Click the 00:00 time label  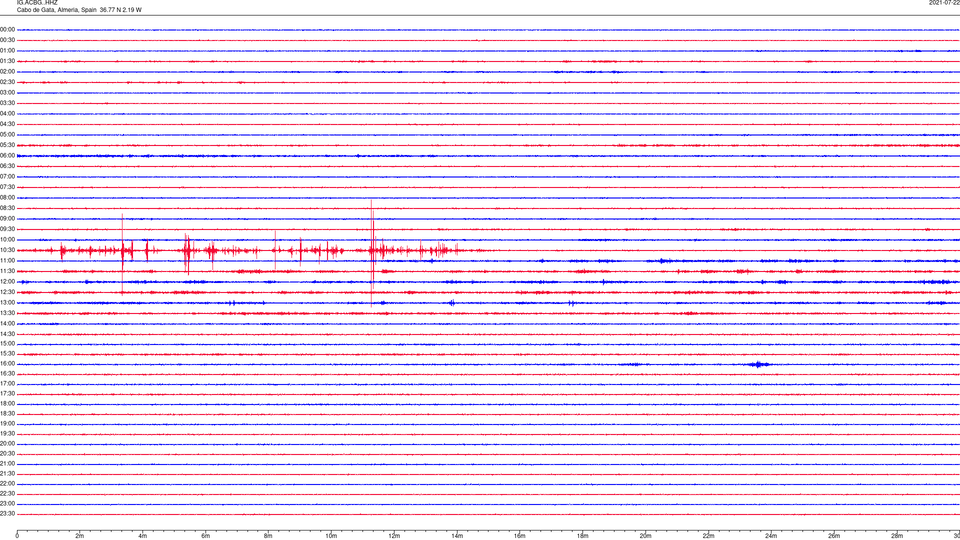tap(7, 29)
